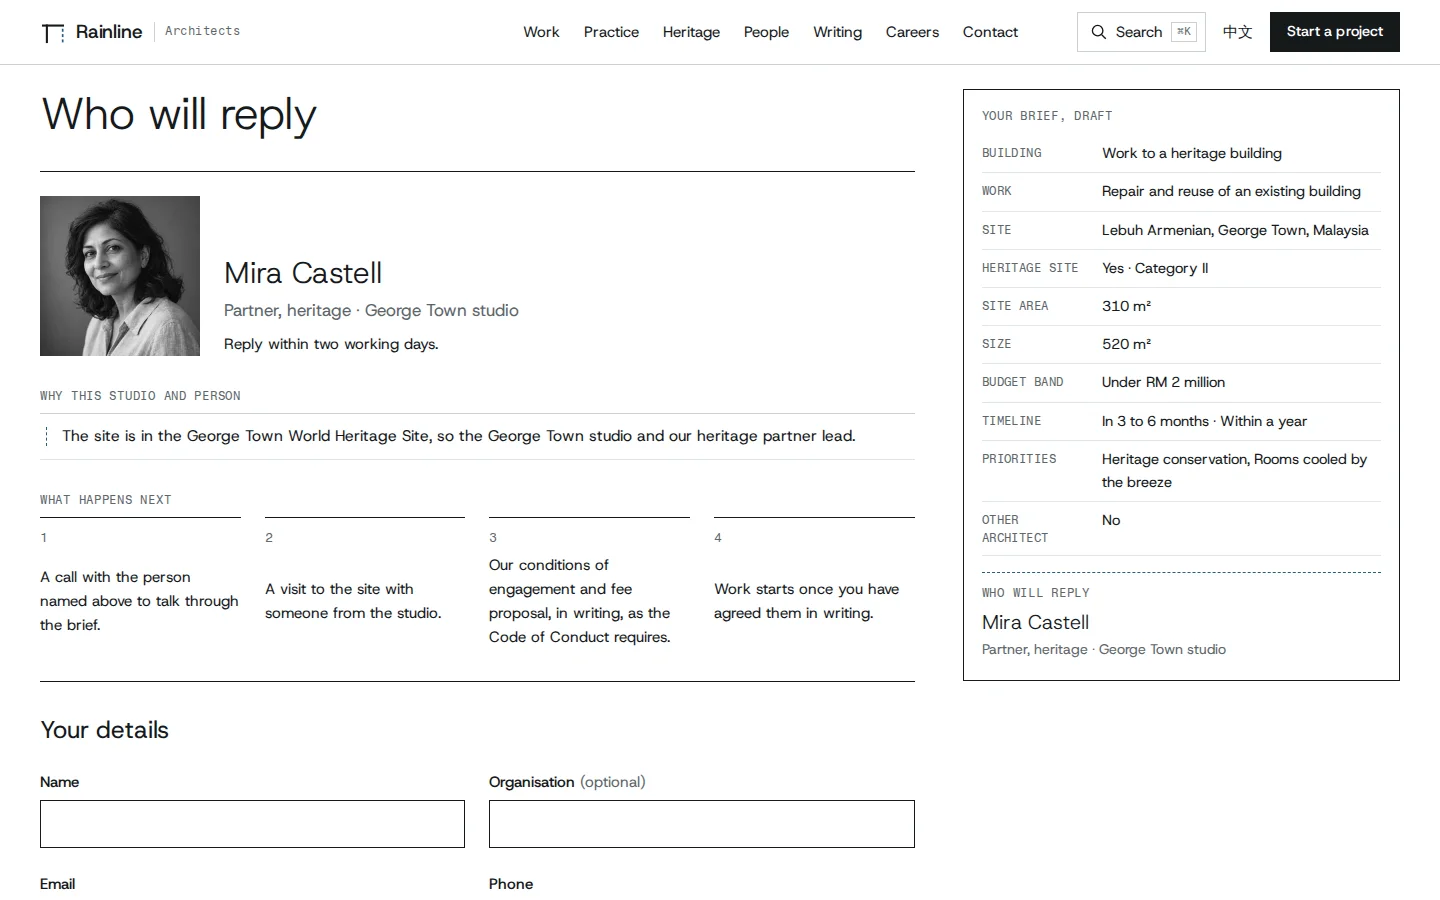
Task: Click step 4 'Work starts once' text
Action: [806, 601]
